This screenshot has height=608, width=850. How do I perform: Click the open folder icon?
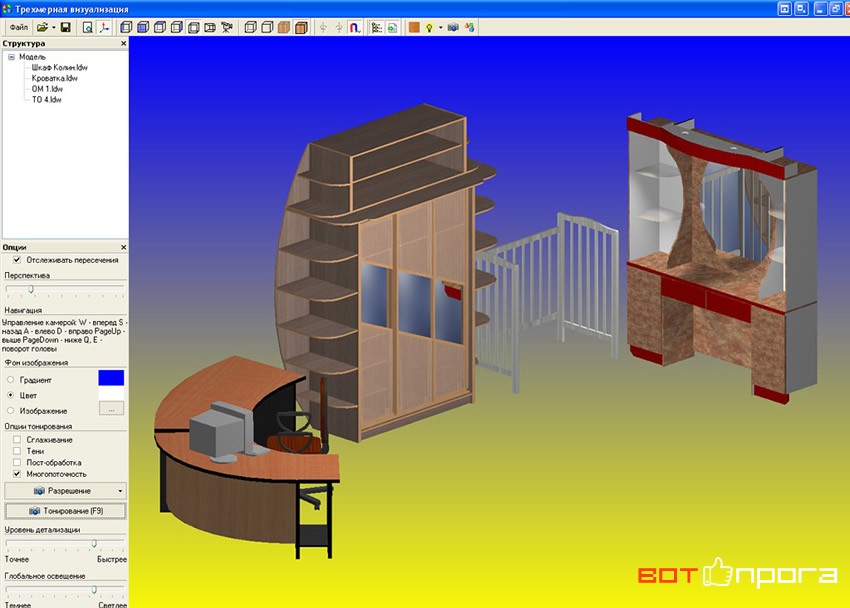pyautogui.click(x=42, y=27)
